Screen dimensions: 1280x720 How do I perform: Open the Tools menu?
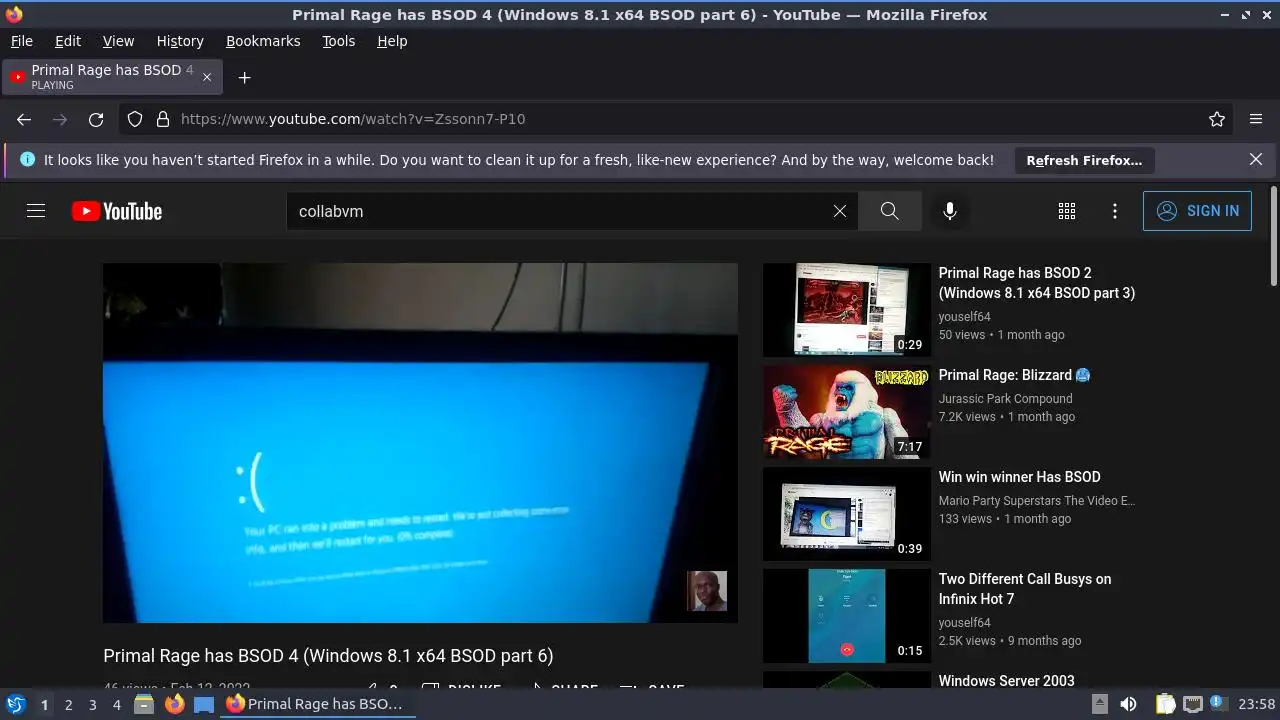tap(339, 41)
